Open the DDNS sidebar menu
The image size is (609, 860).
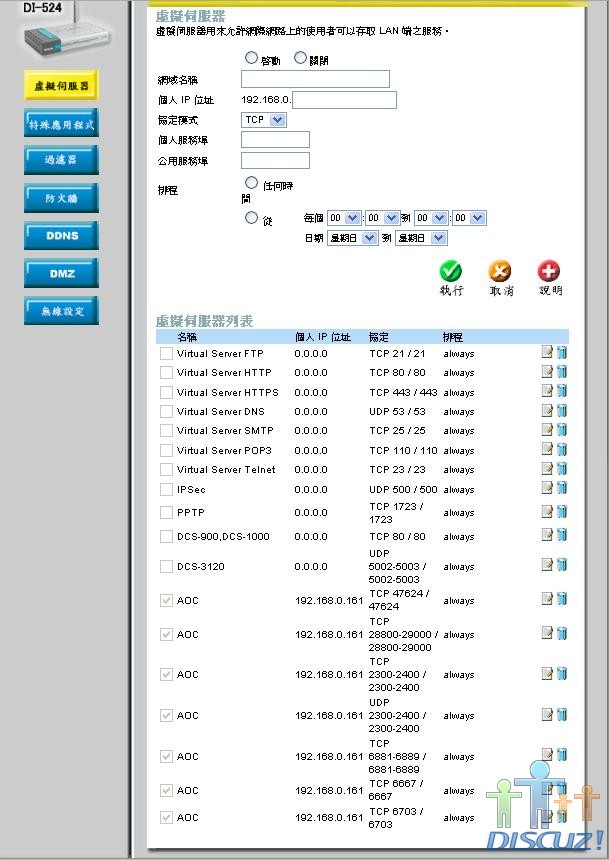click(61, 236)
